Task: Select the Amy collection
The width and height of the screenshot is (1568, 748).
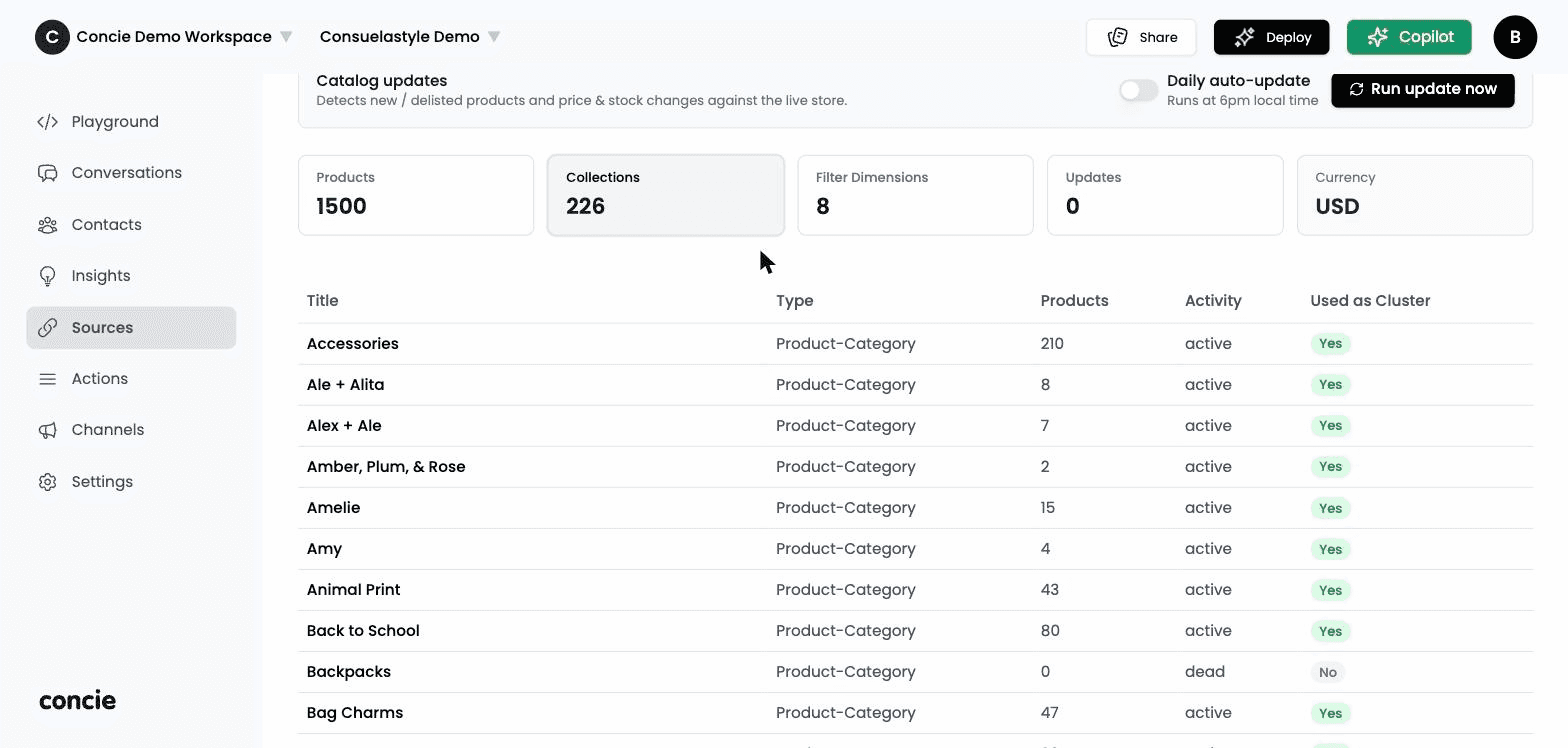Action: point(325,549)
